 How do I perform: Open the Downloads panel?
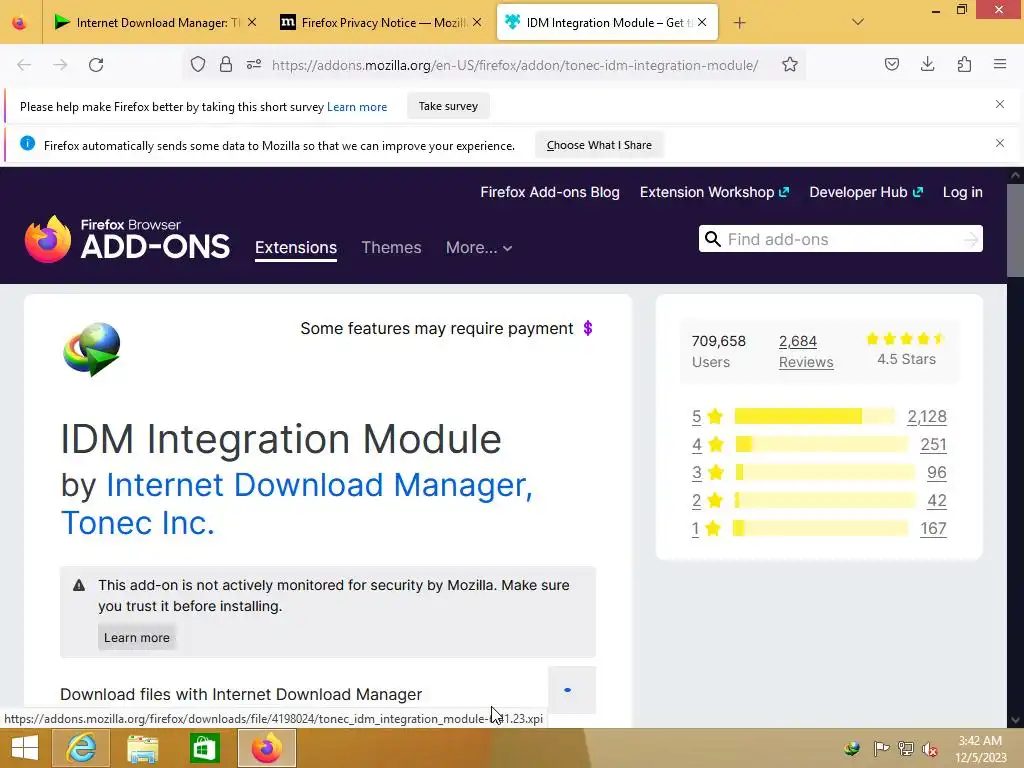tap(927, 64)
